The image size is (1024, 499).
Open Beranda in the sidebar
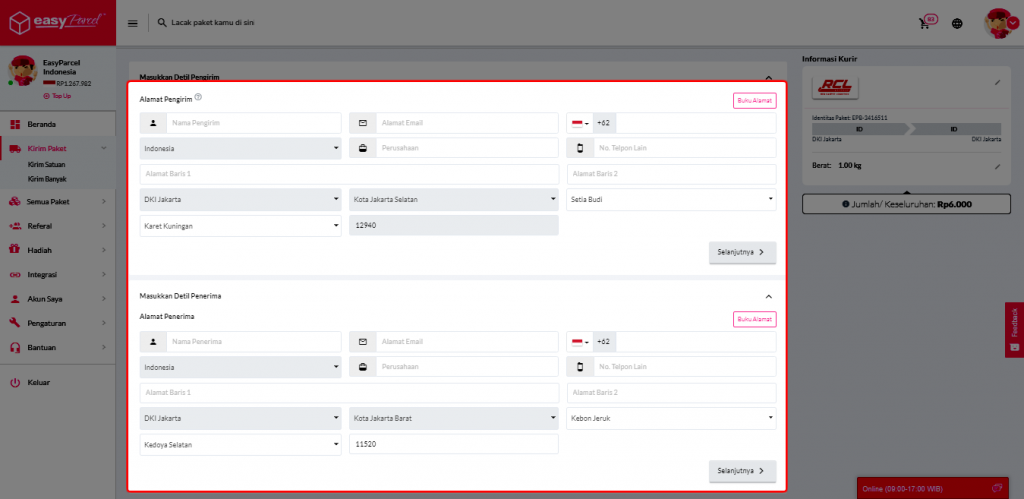point(42,124)
